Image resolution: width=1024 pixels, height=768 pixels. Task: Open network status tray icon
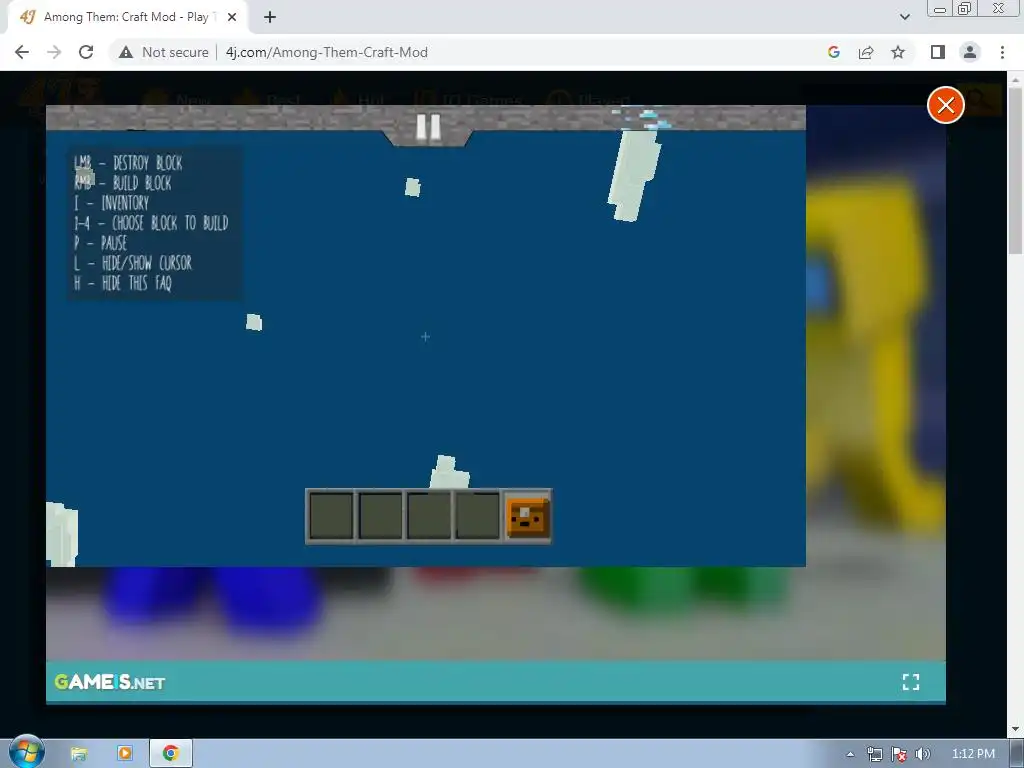tap(874, 754)
